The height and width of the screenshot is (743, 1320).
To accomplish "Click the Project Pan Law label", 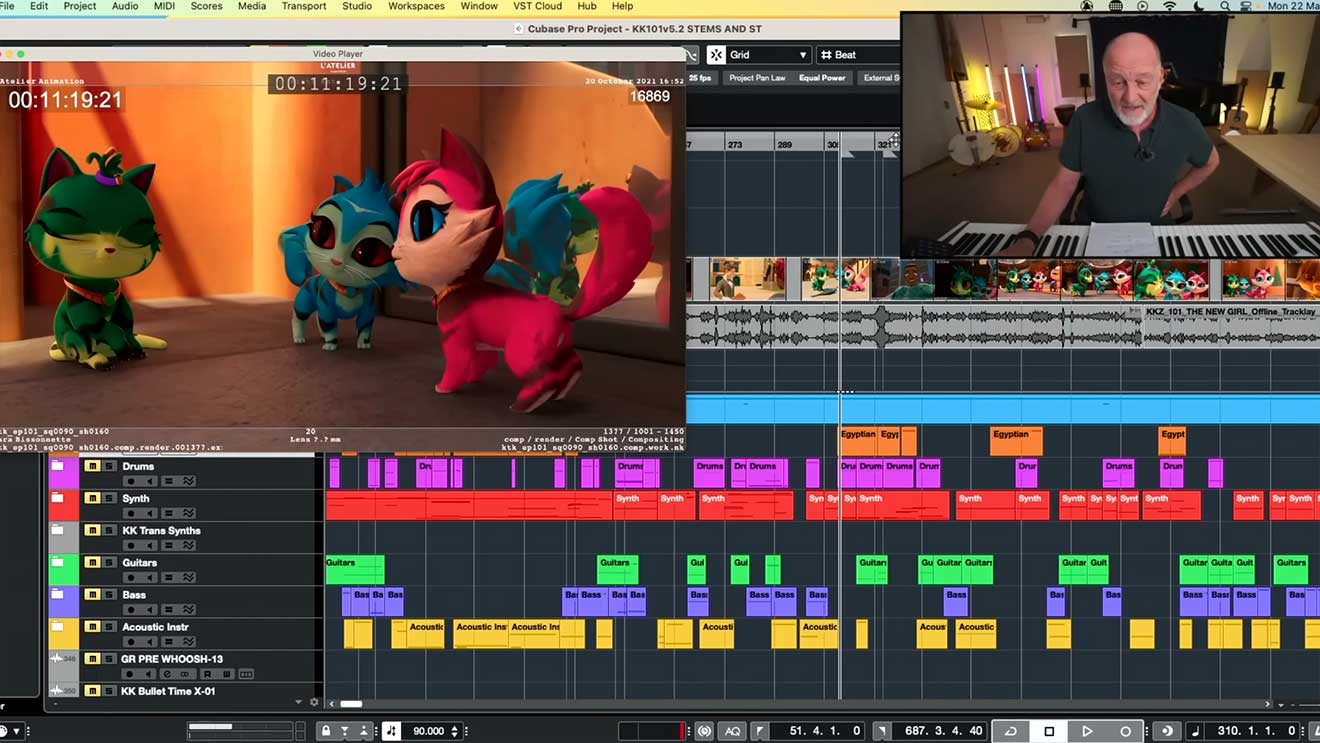I will (x=757, y=78).
